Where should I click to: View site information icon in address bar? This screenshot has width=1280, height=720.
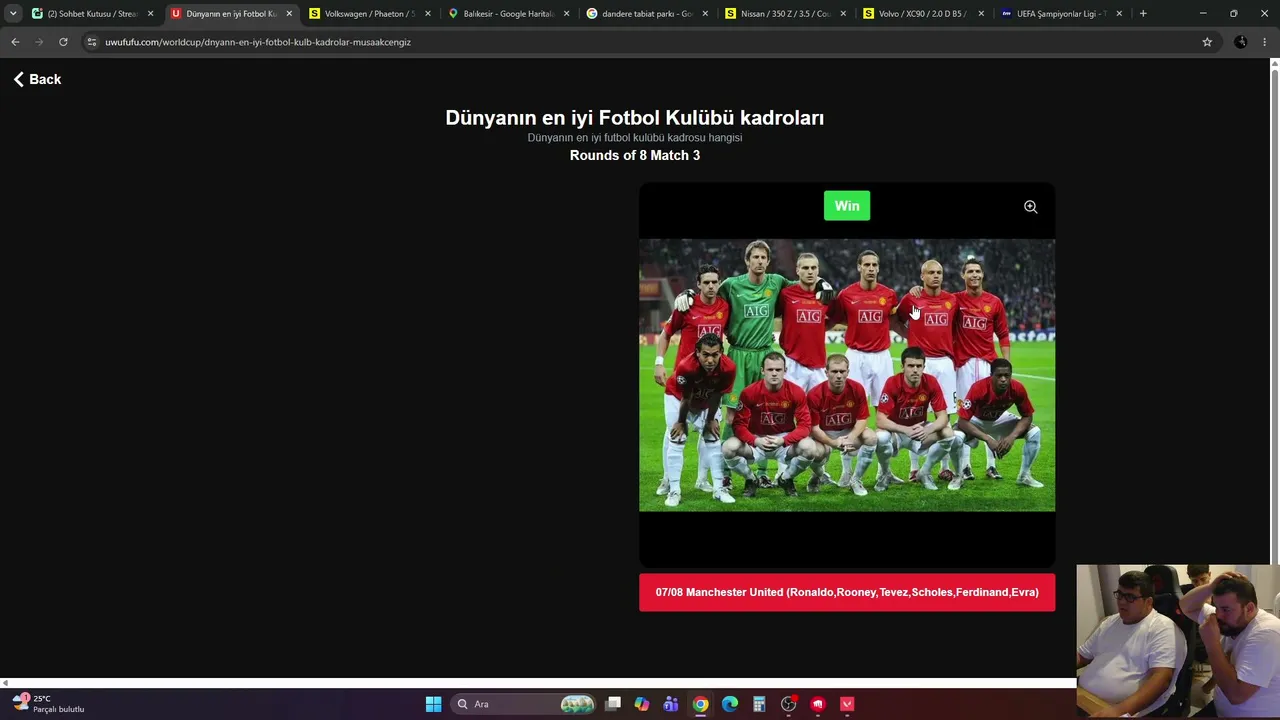click(92, 42)
